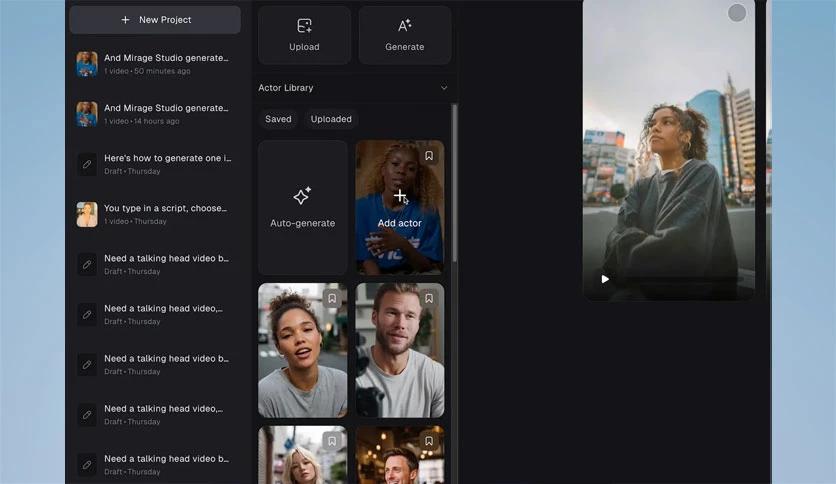
Task: Switch to the Uploaded tab
Action: 331,119
